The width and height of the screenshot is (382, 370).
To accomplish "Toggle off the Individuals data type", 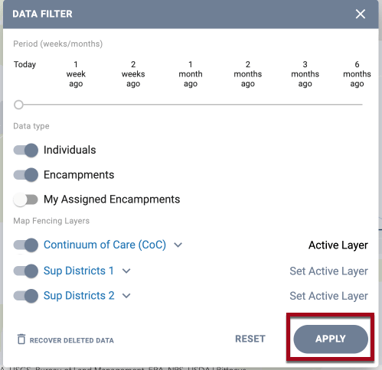I will click(26, 150).
